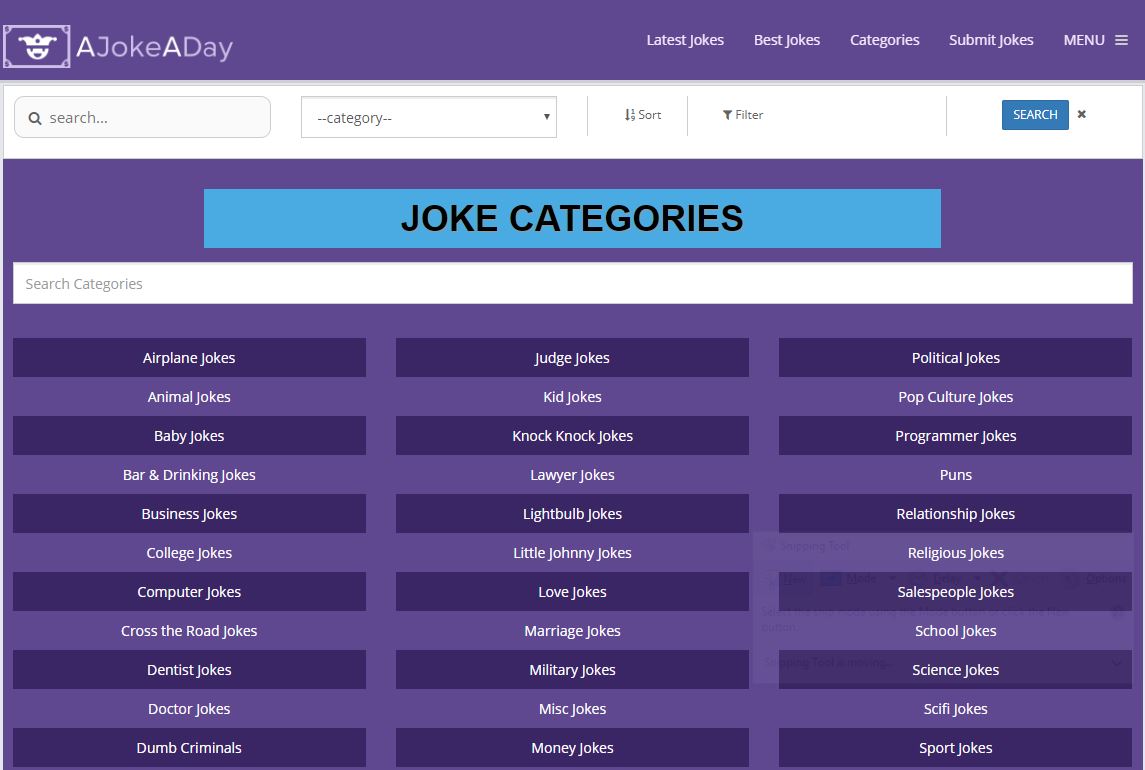Select "Latest Jokes" in the navigation
This screenshot has height=770, width=1145.
(x=685, y=40)
